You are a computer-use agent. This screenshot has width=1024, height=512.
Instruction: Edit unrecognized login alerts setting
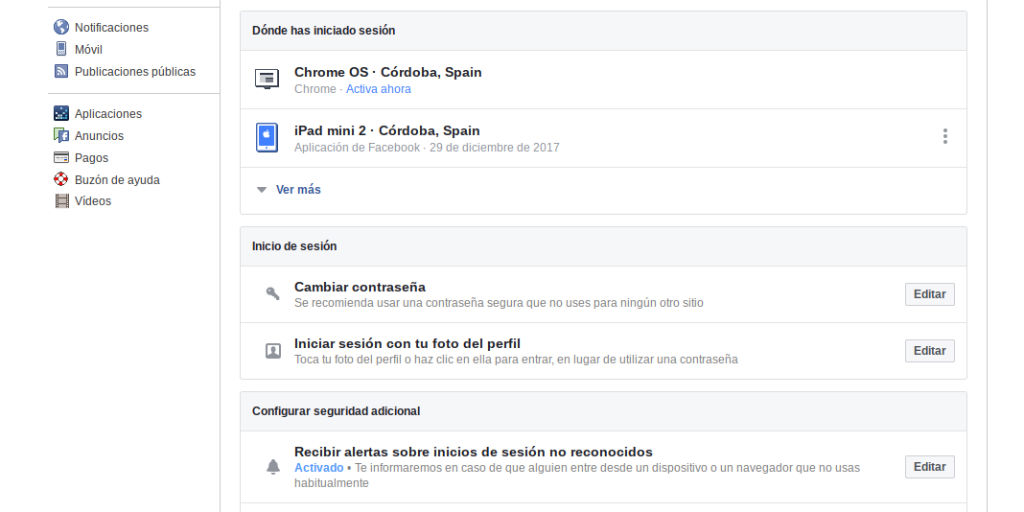click(929, 467)
